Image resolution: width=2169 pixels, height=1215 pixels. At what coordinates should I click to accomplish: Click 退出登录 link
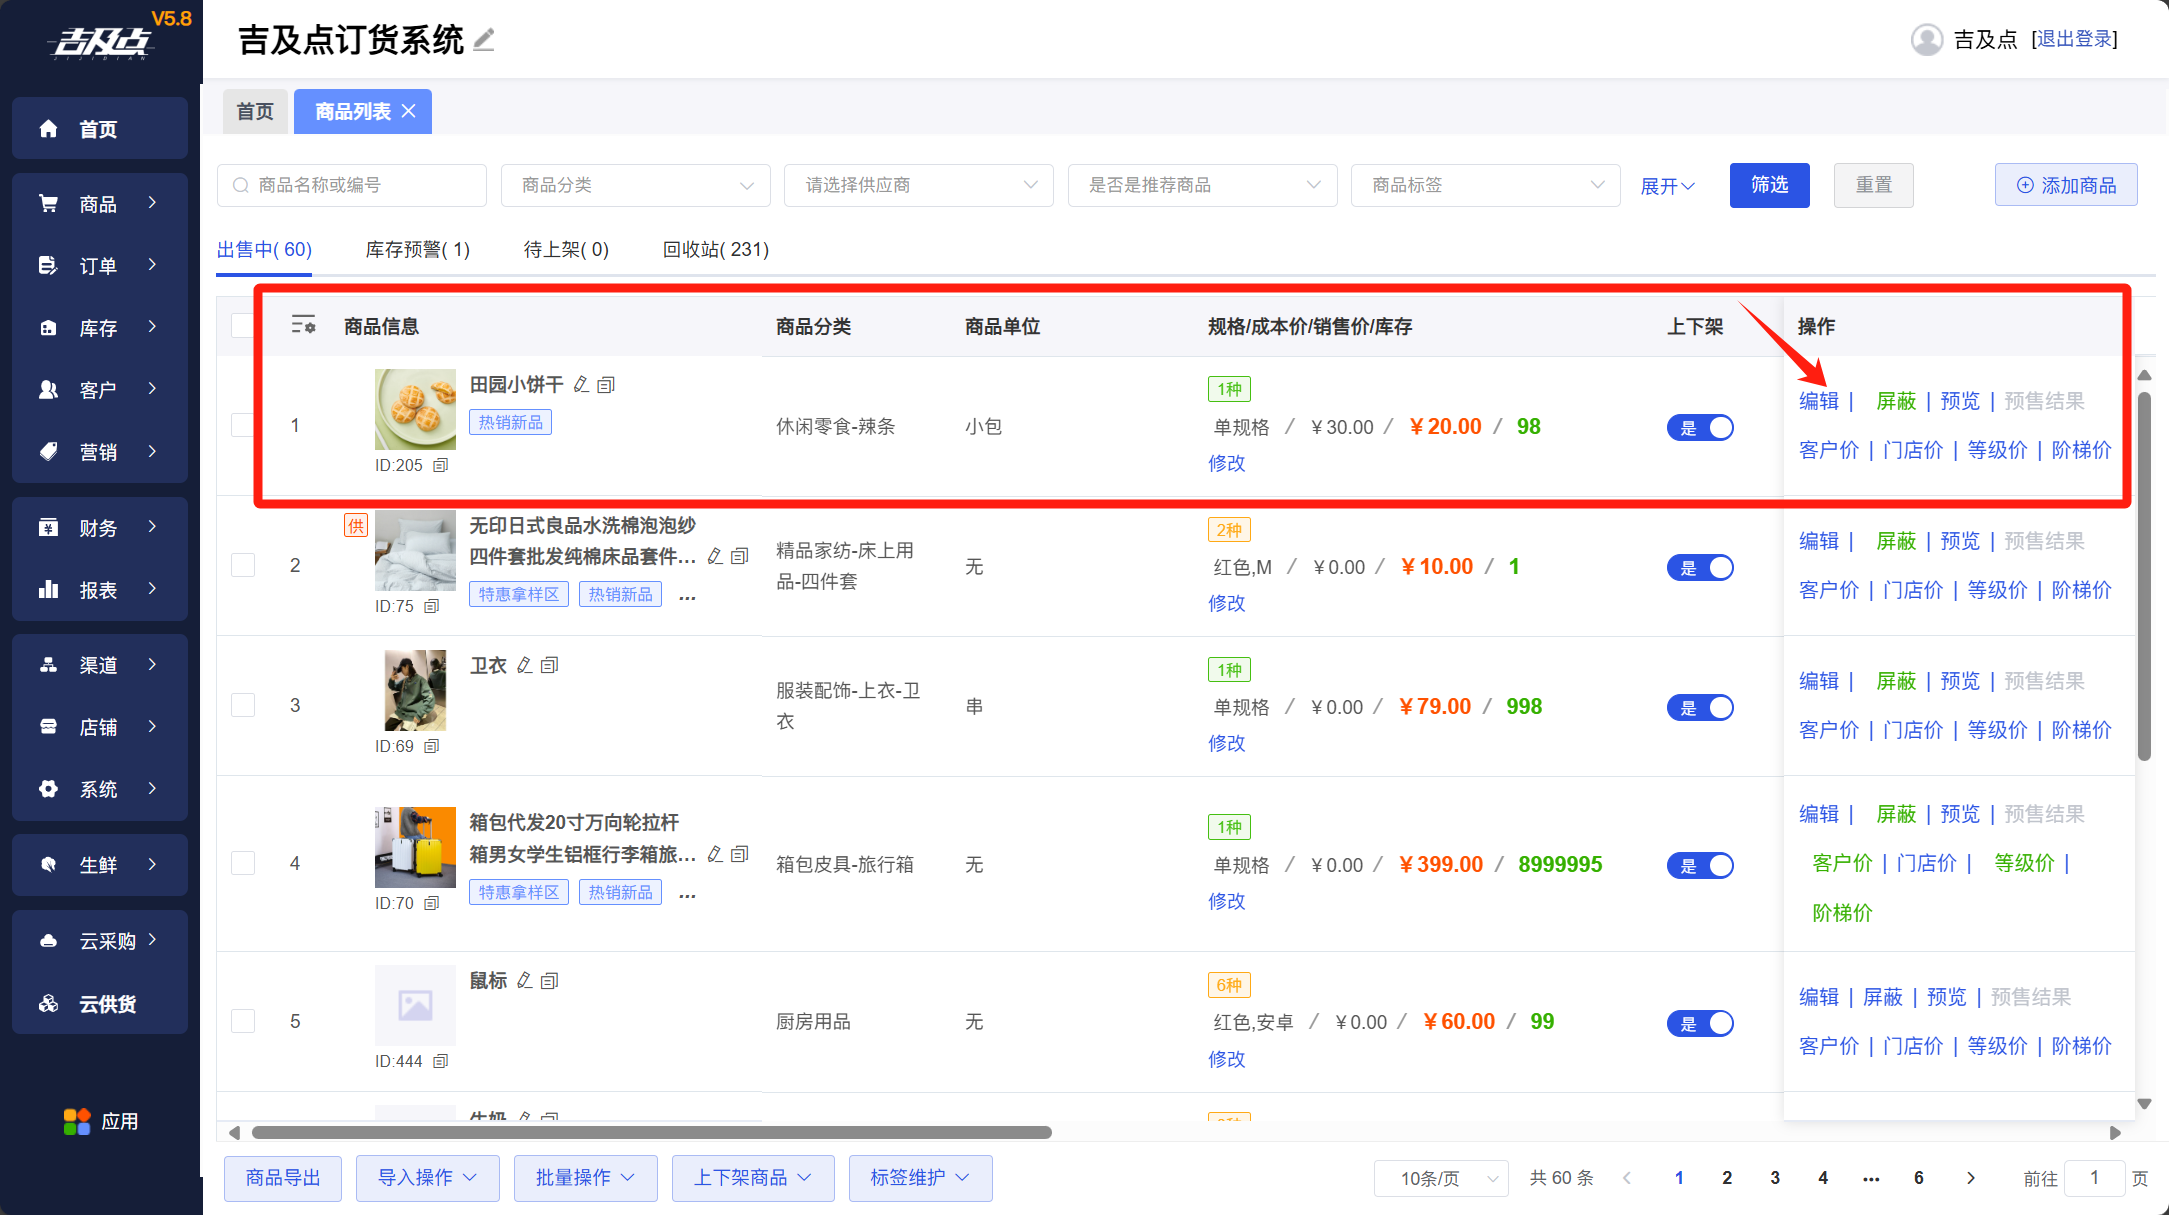(x=2074, y=39)
